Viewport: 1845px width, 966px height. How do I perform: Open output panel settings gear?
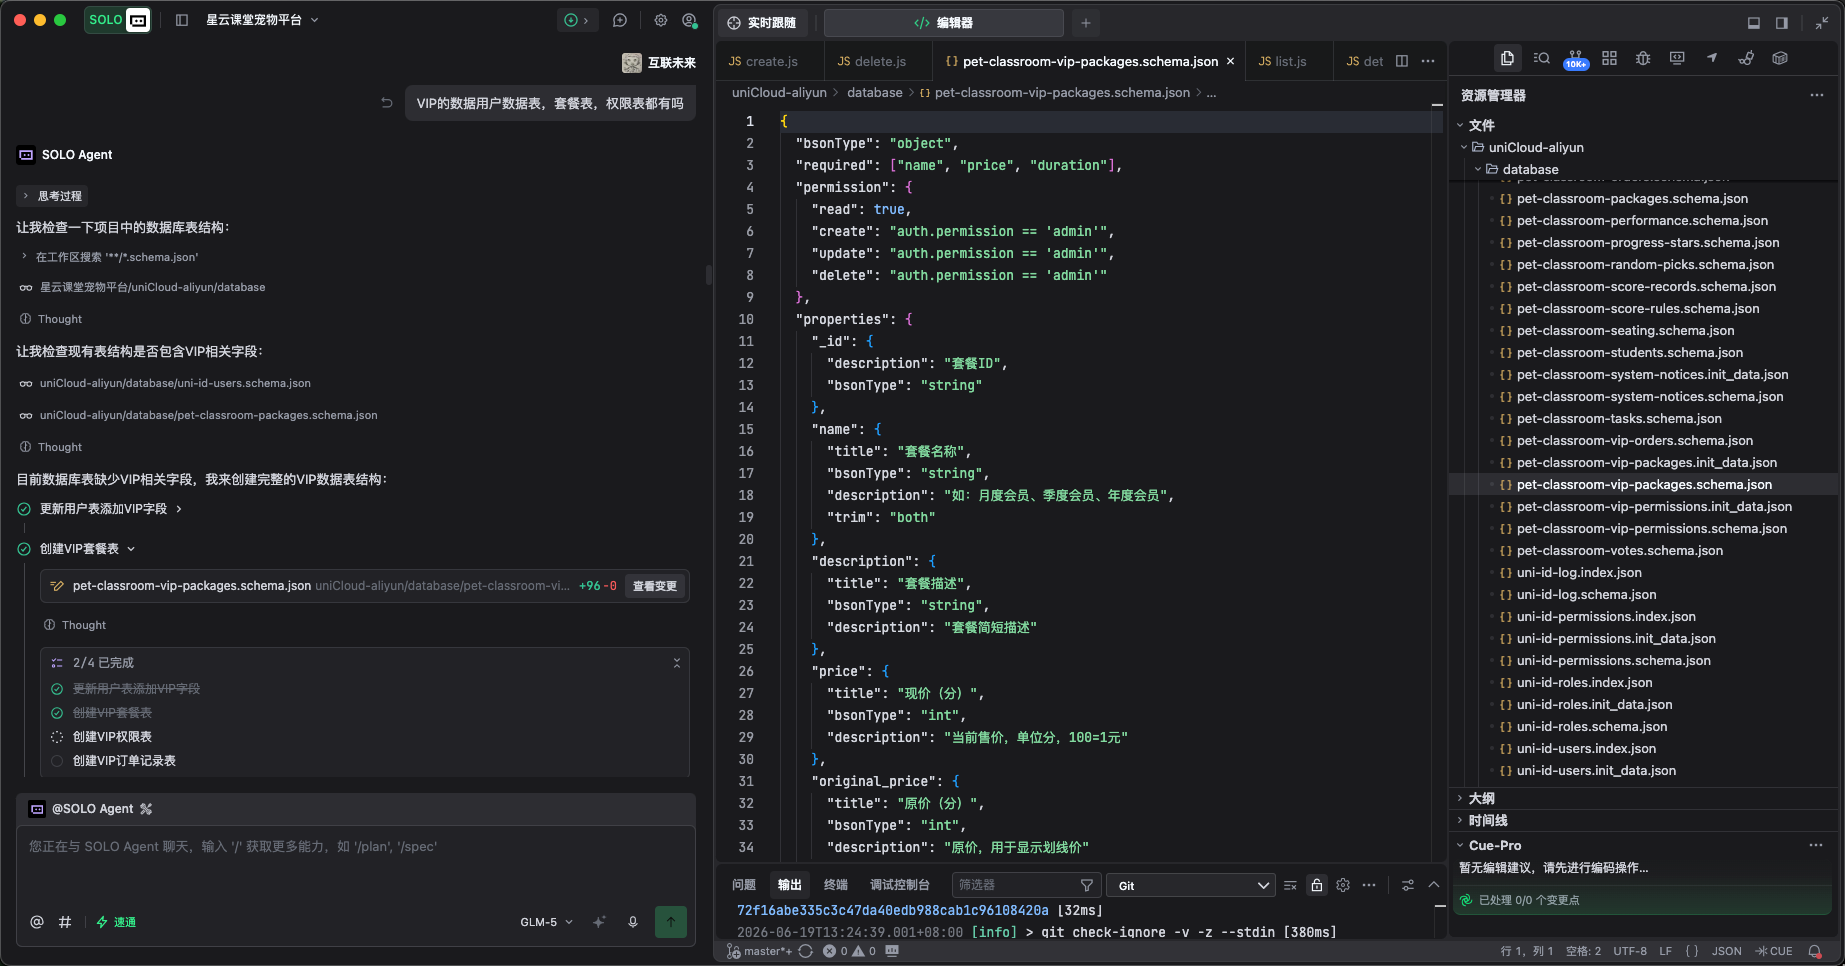tap(1343, 885)
